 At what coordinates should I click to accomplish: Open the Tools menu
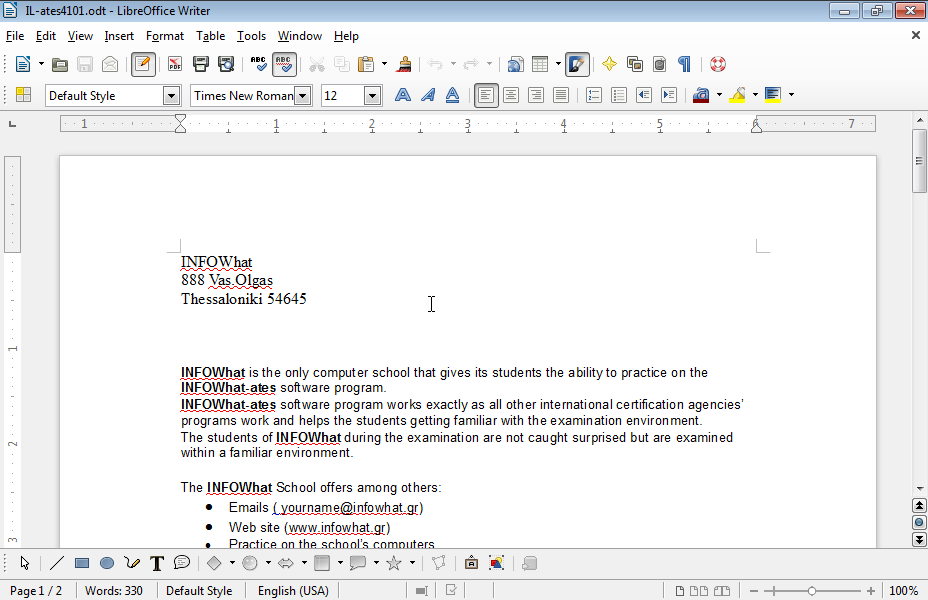coord(251,36)
